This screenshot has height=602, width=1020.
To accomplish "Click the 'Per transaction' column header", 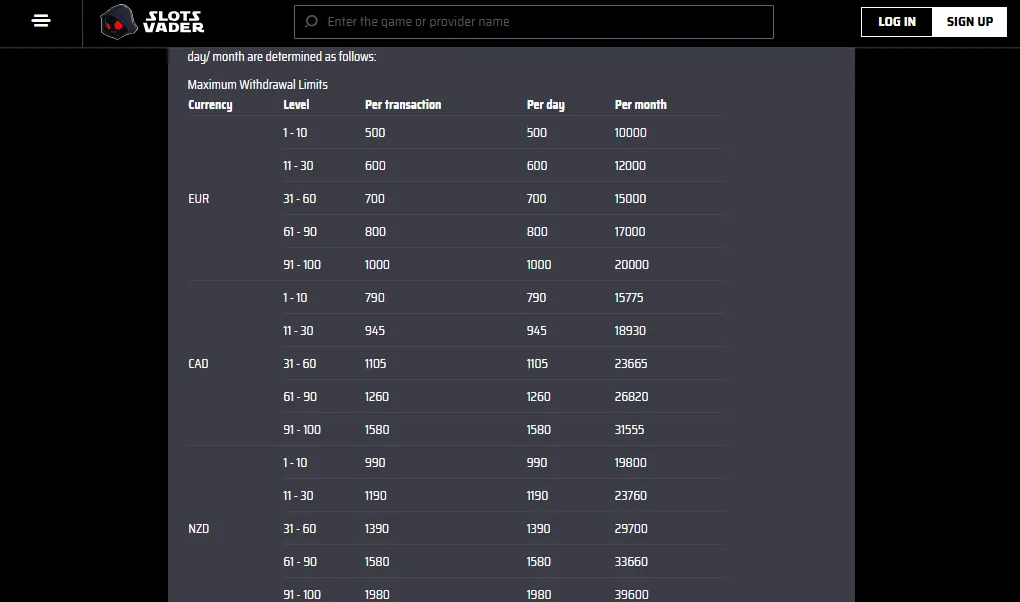I will coord(403,105).
